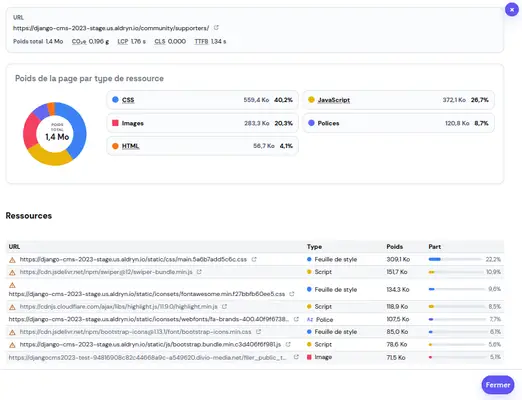Open external link icon for swiper-bundle.min.js
Image resolution: width=522 pixels, height=400 pixels.
[x=199, y=272]
